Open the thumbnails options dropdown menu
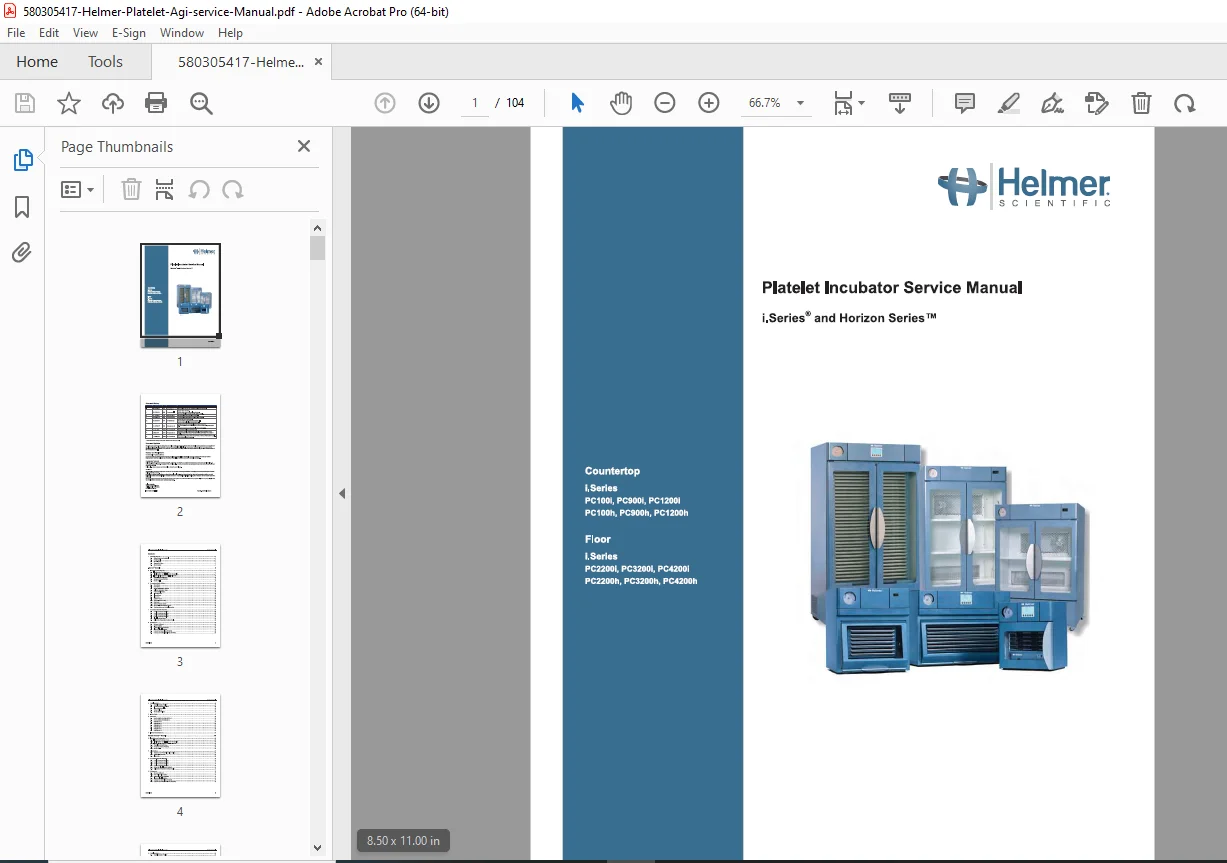The image size is (1227, 863). [x=77, y=189]
